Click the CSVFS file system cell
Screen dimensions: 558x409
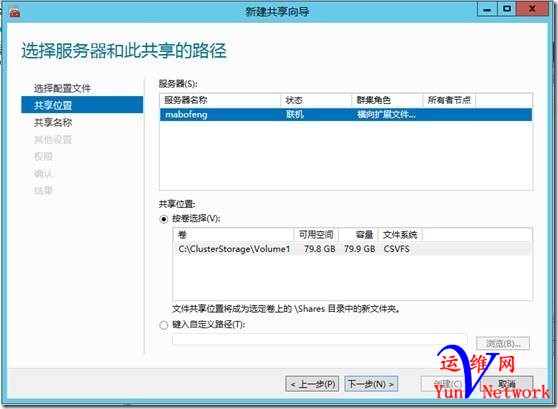396,249
